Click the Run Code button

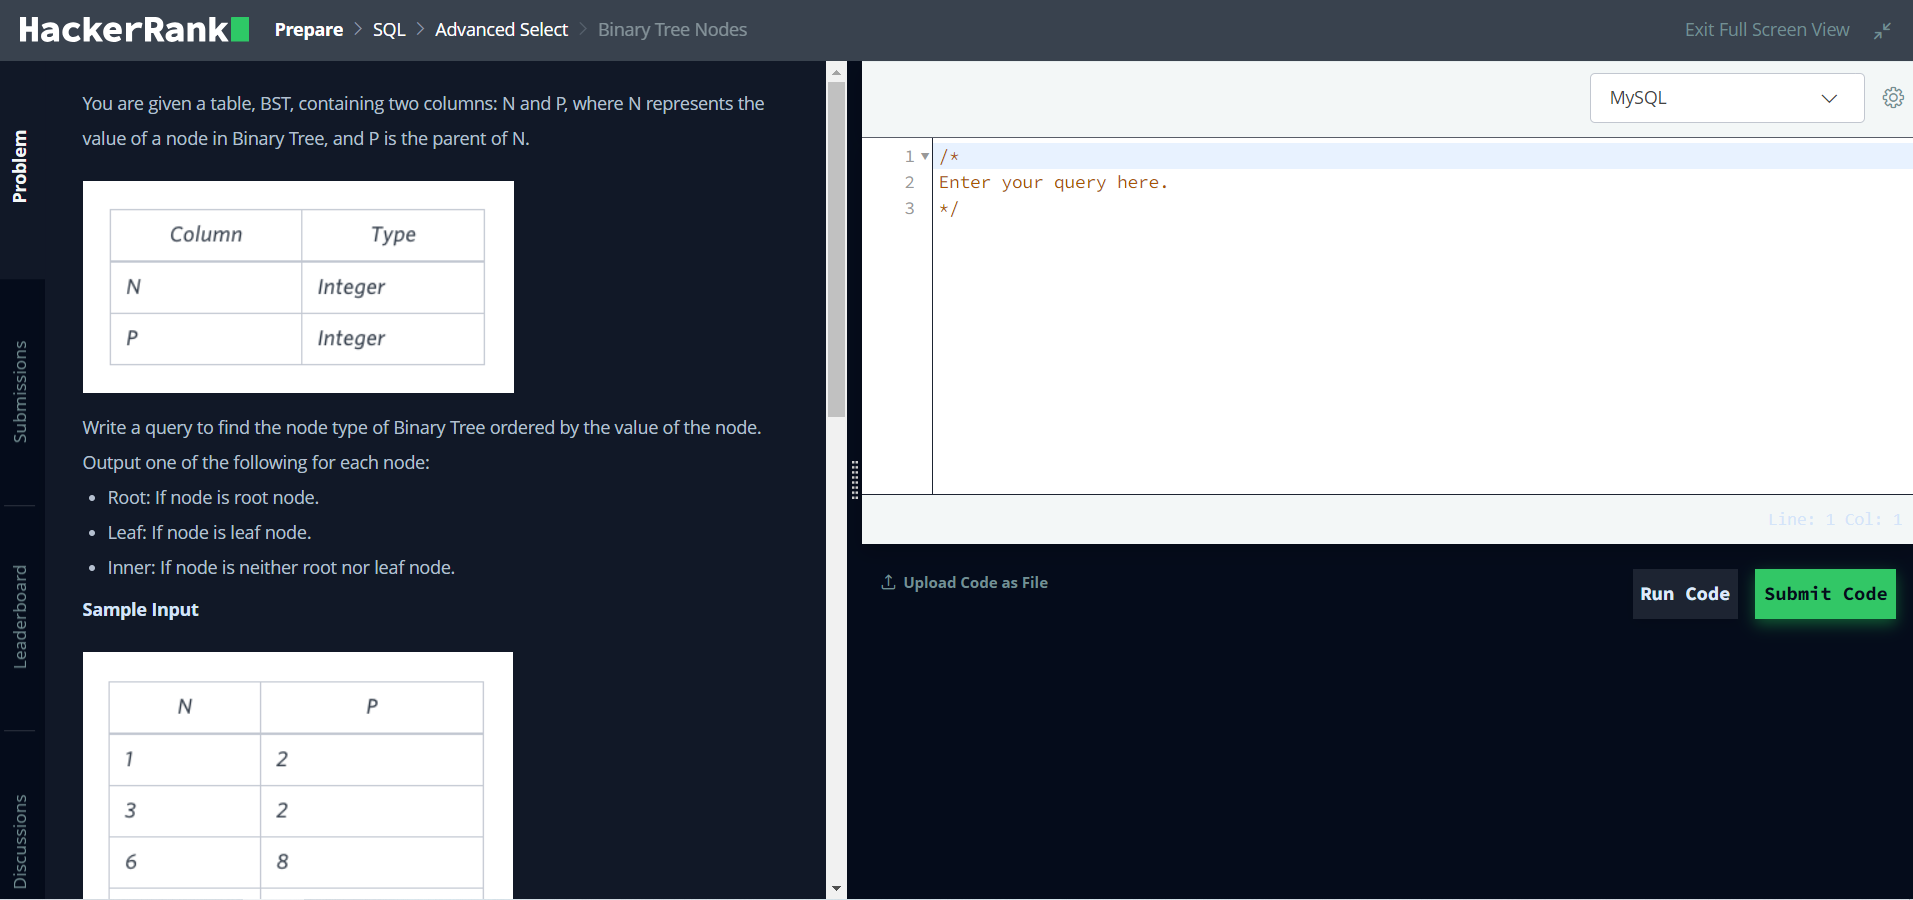[1685, 594]
